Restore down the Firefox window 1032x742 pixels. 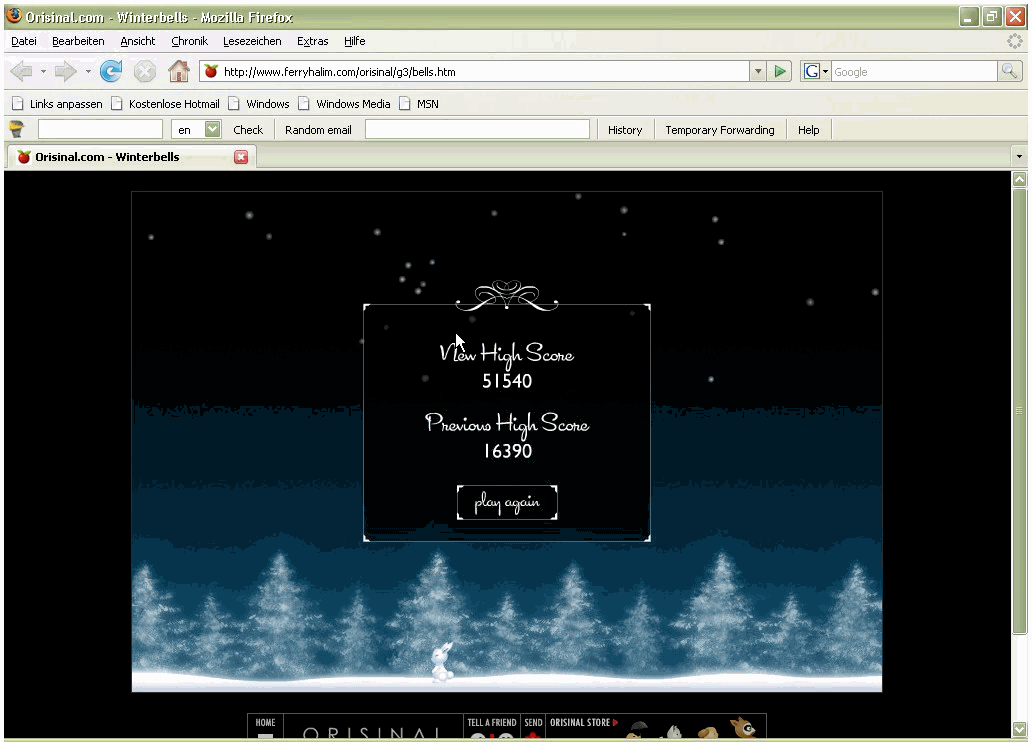click(x=991, y=16)
